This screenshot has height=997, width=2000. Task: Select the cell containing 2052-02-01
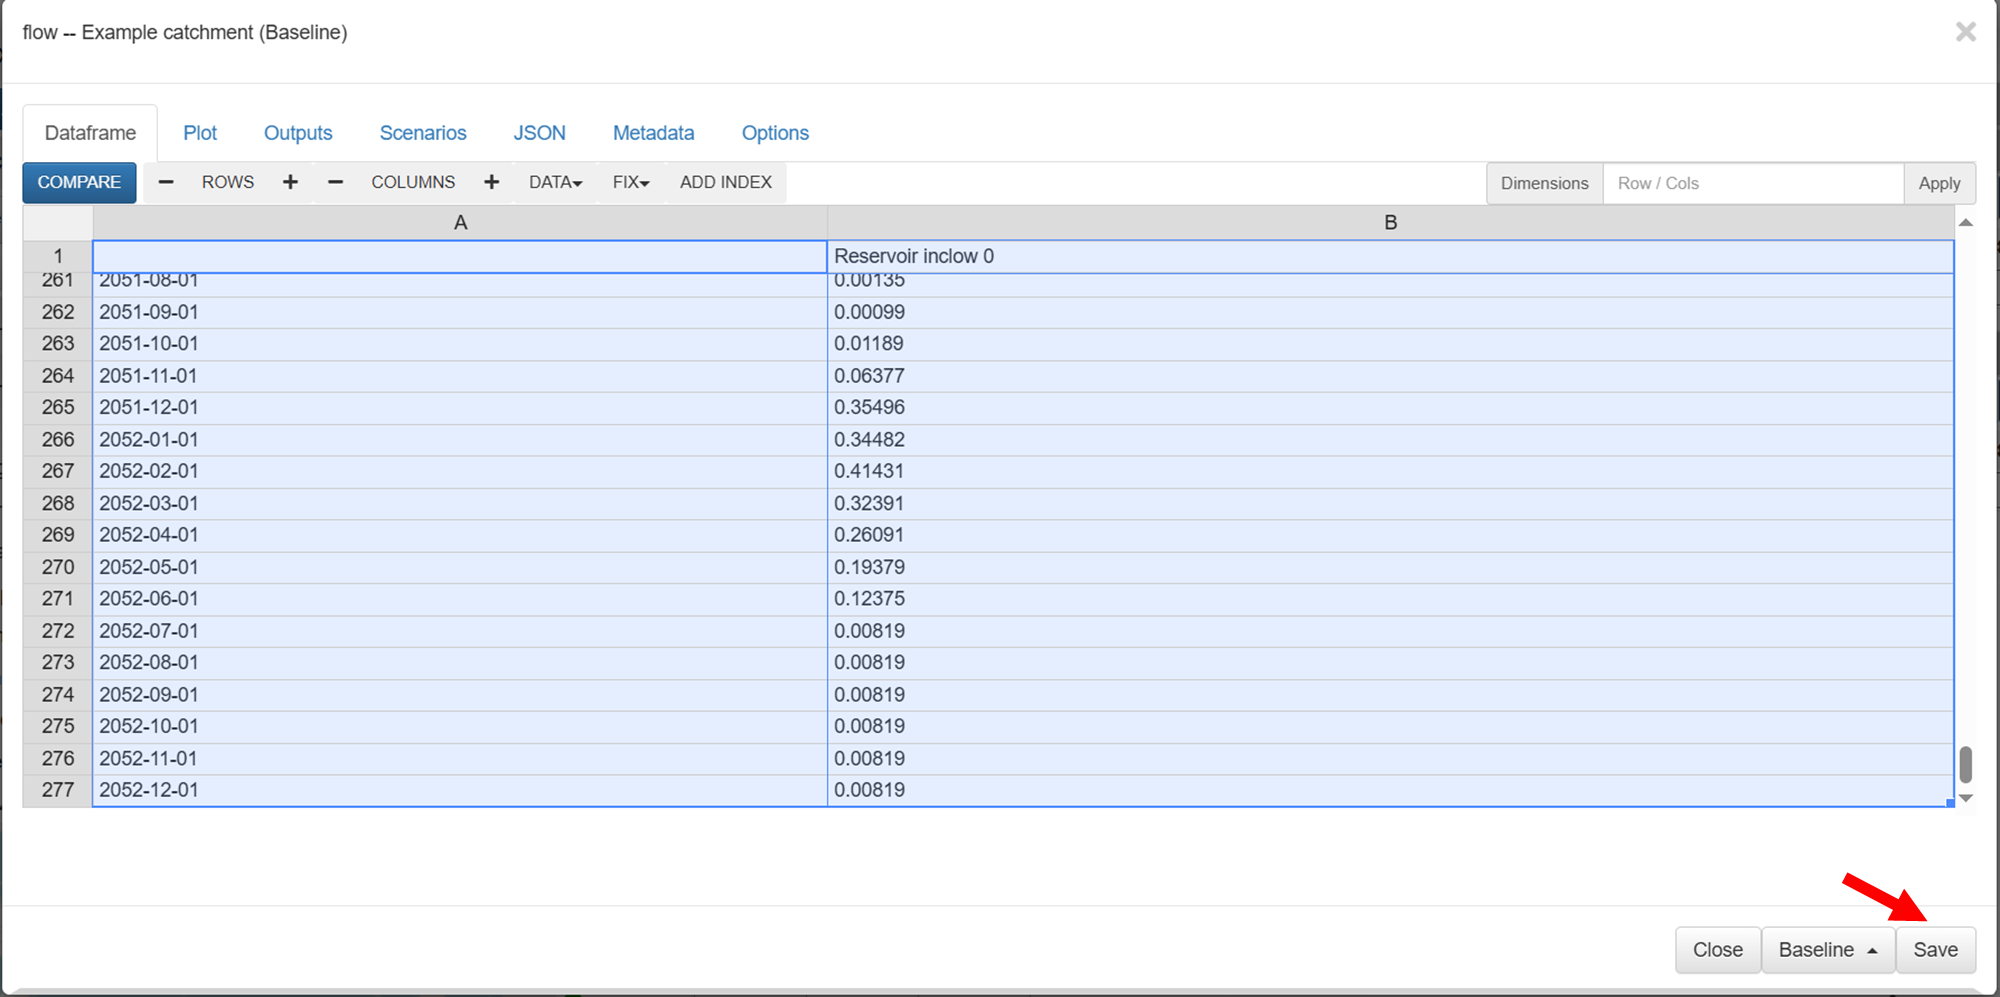(x=459, y=471)
